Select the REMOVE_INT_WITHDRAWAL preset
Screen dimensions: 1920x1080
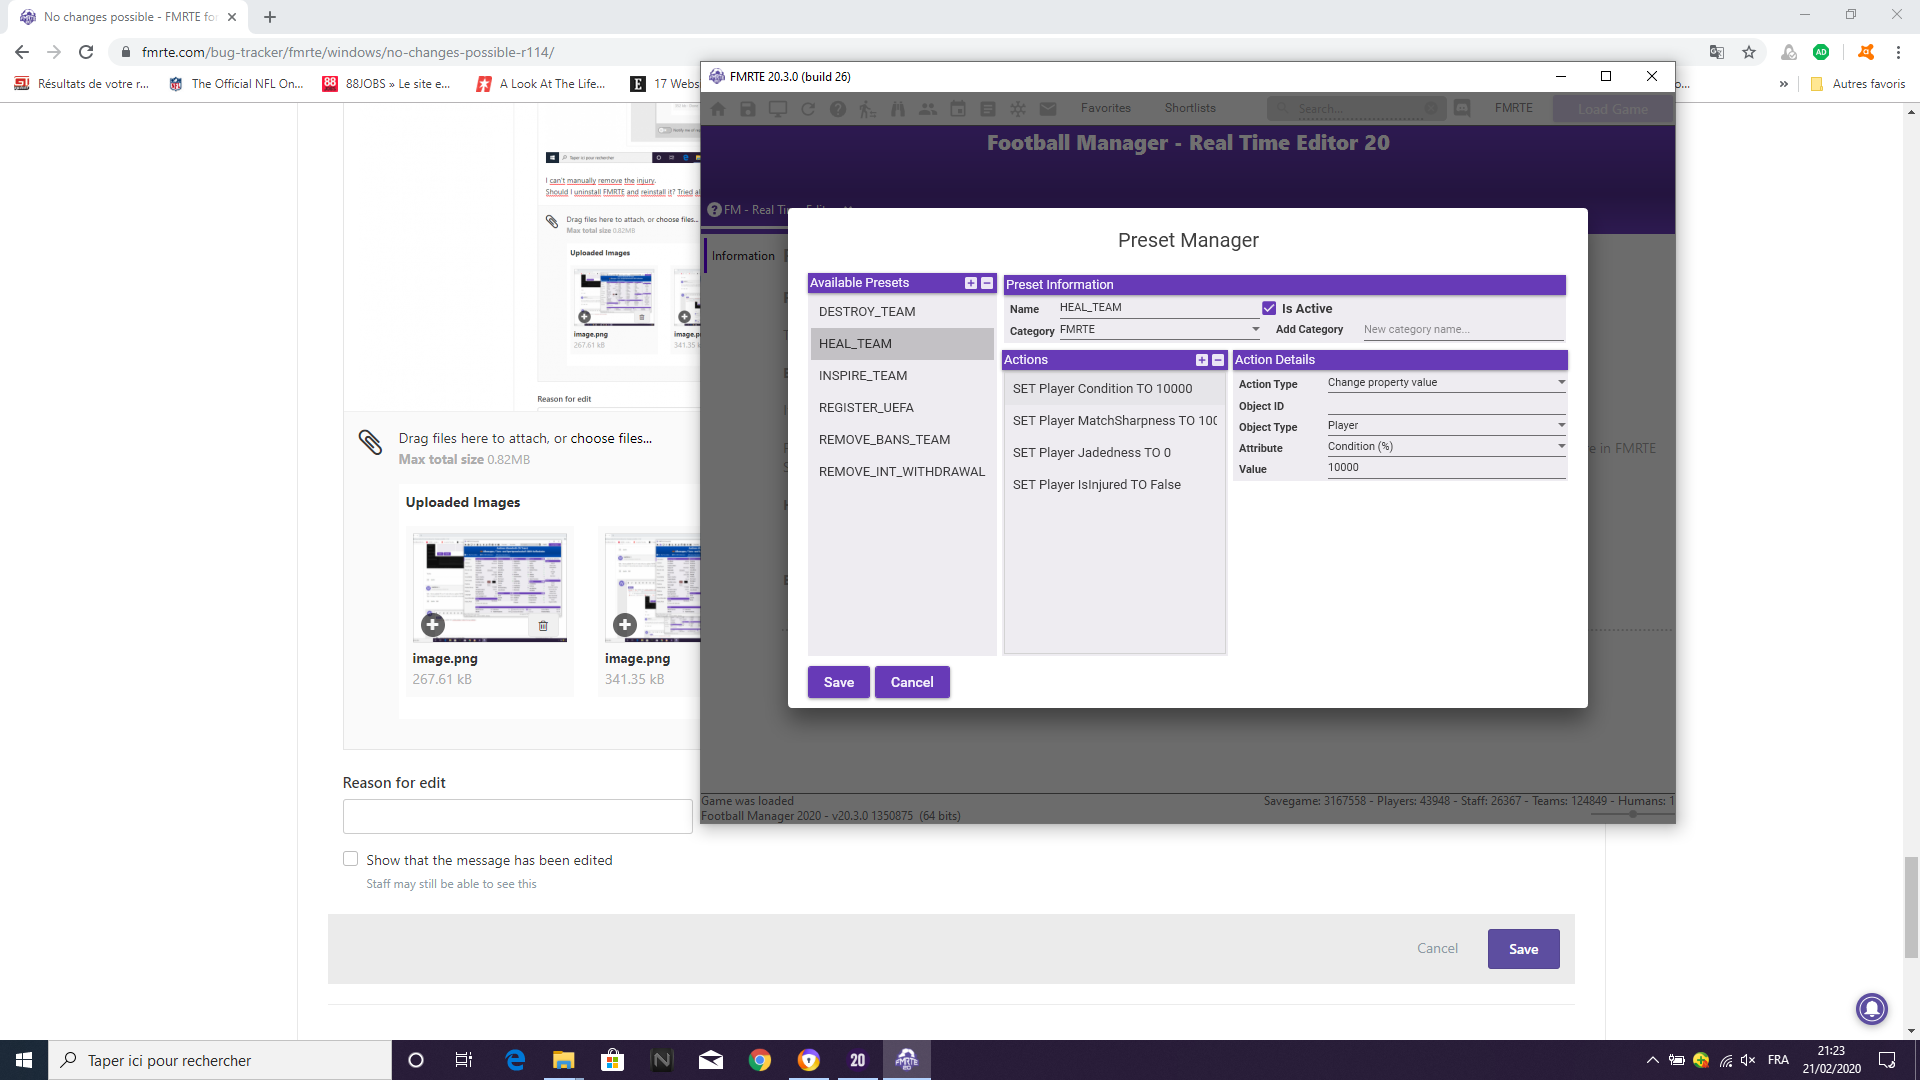tap(902, 472)
